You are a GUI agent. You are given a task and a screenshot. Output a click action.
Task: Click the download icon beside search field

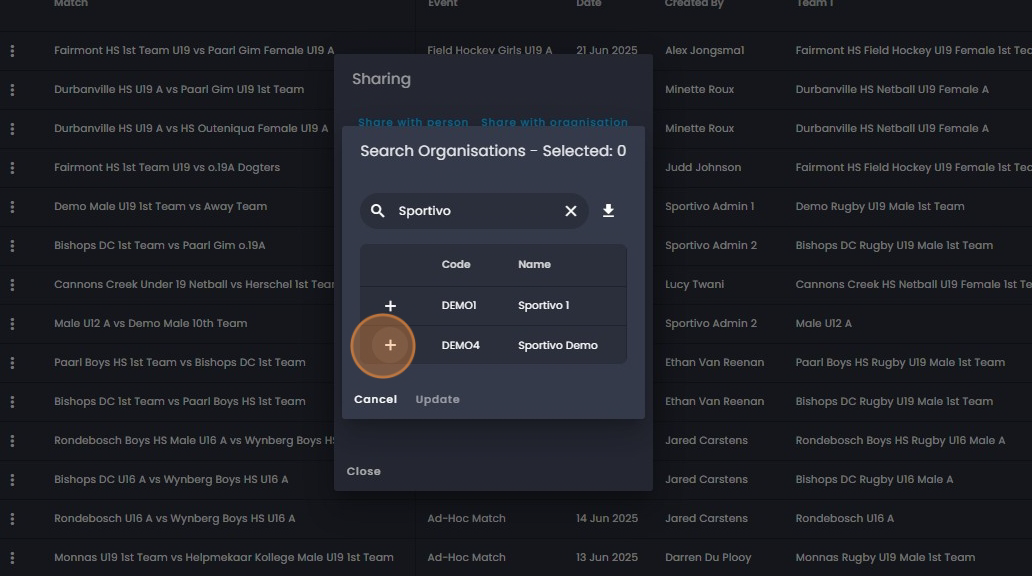click(x=608, y=211)
